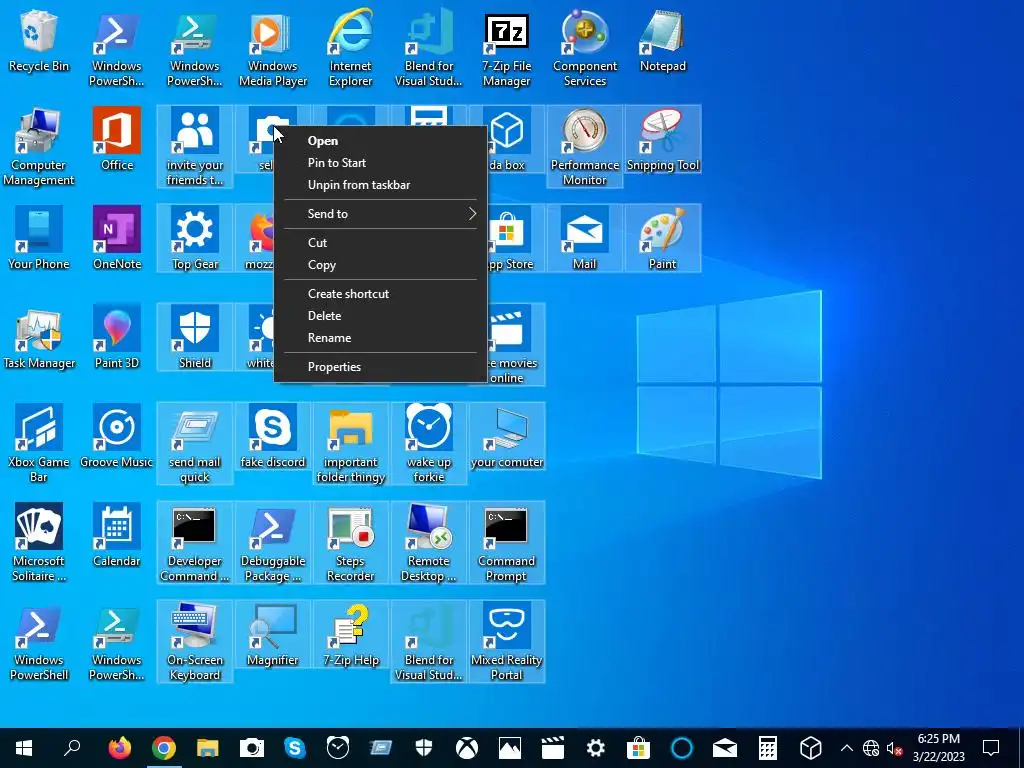
Task: Open the network globe tray icon
Action: pos(871,748)
